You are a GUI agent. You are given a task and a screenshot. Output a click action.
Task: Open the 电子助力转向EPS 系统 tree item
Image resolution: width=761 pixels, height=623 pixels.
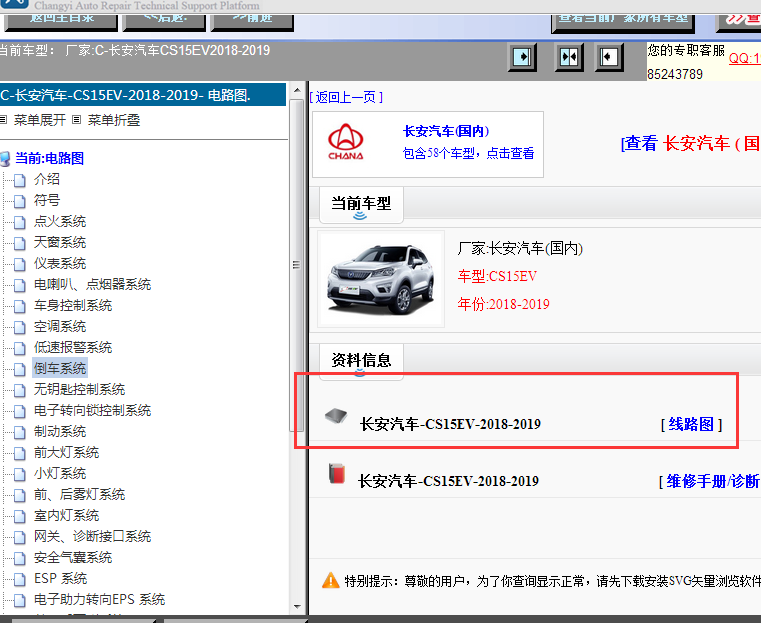tap(99, 599)
